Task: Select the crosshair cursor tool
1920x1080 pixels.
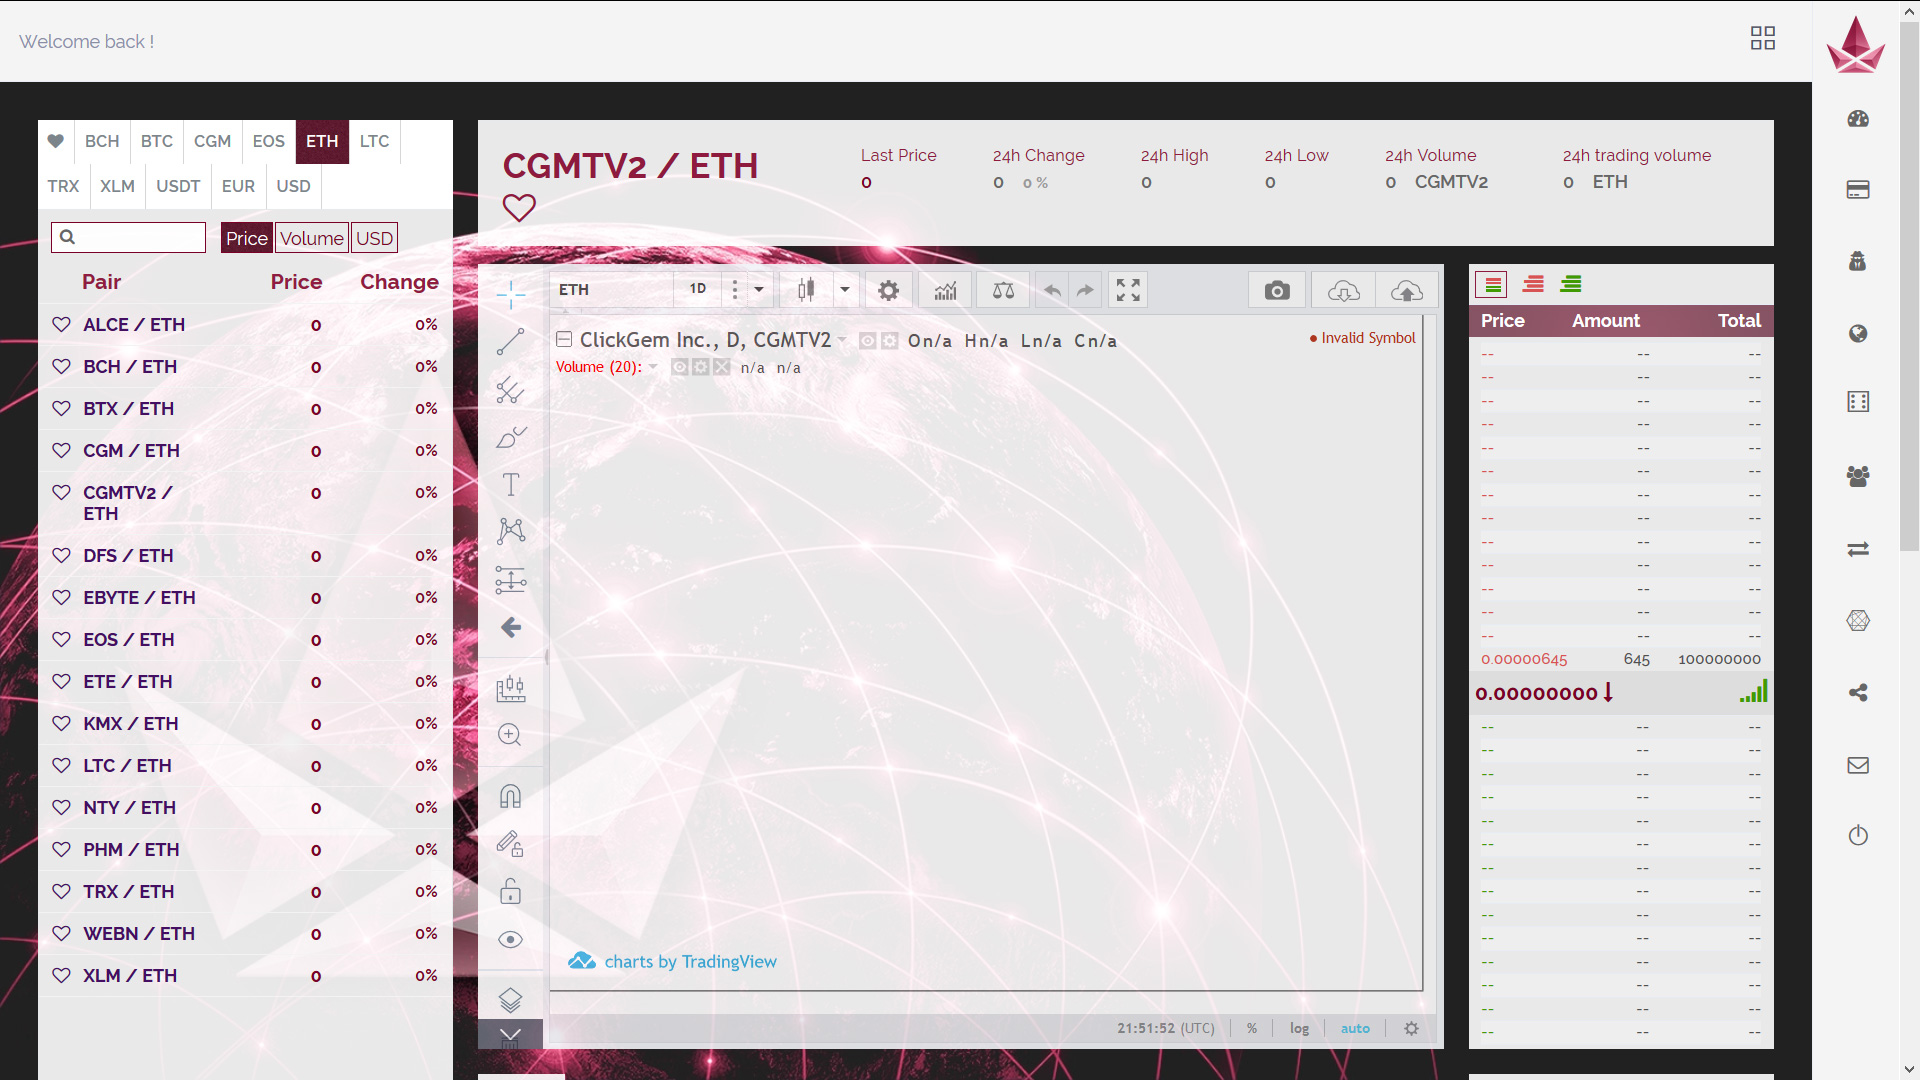Action: point(511,294)
